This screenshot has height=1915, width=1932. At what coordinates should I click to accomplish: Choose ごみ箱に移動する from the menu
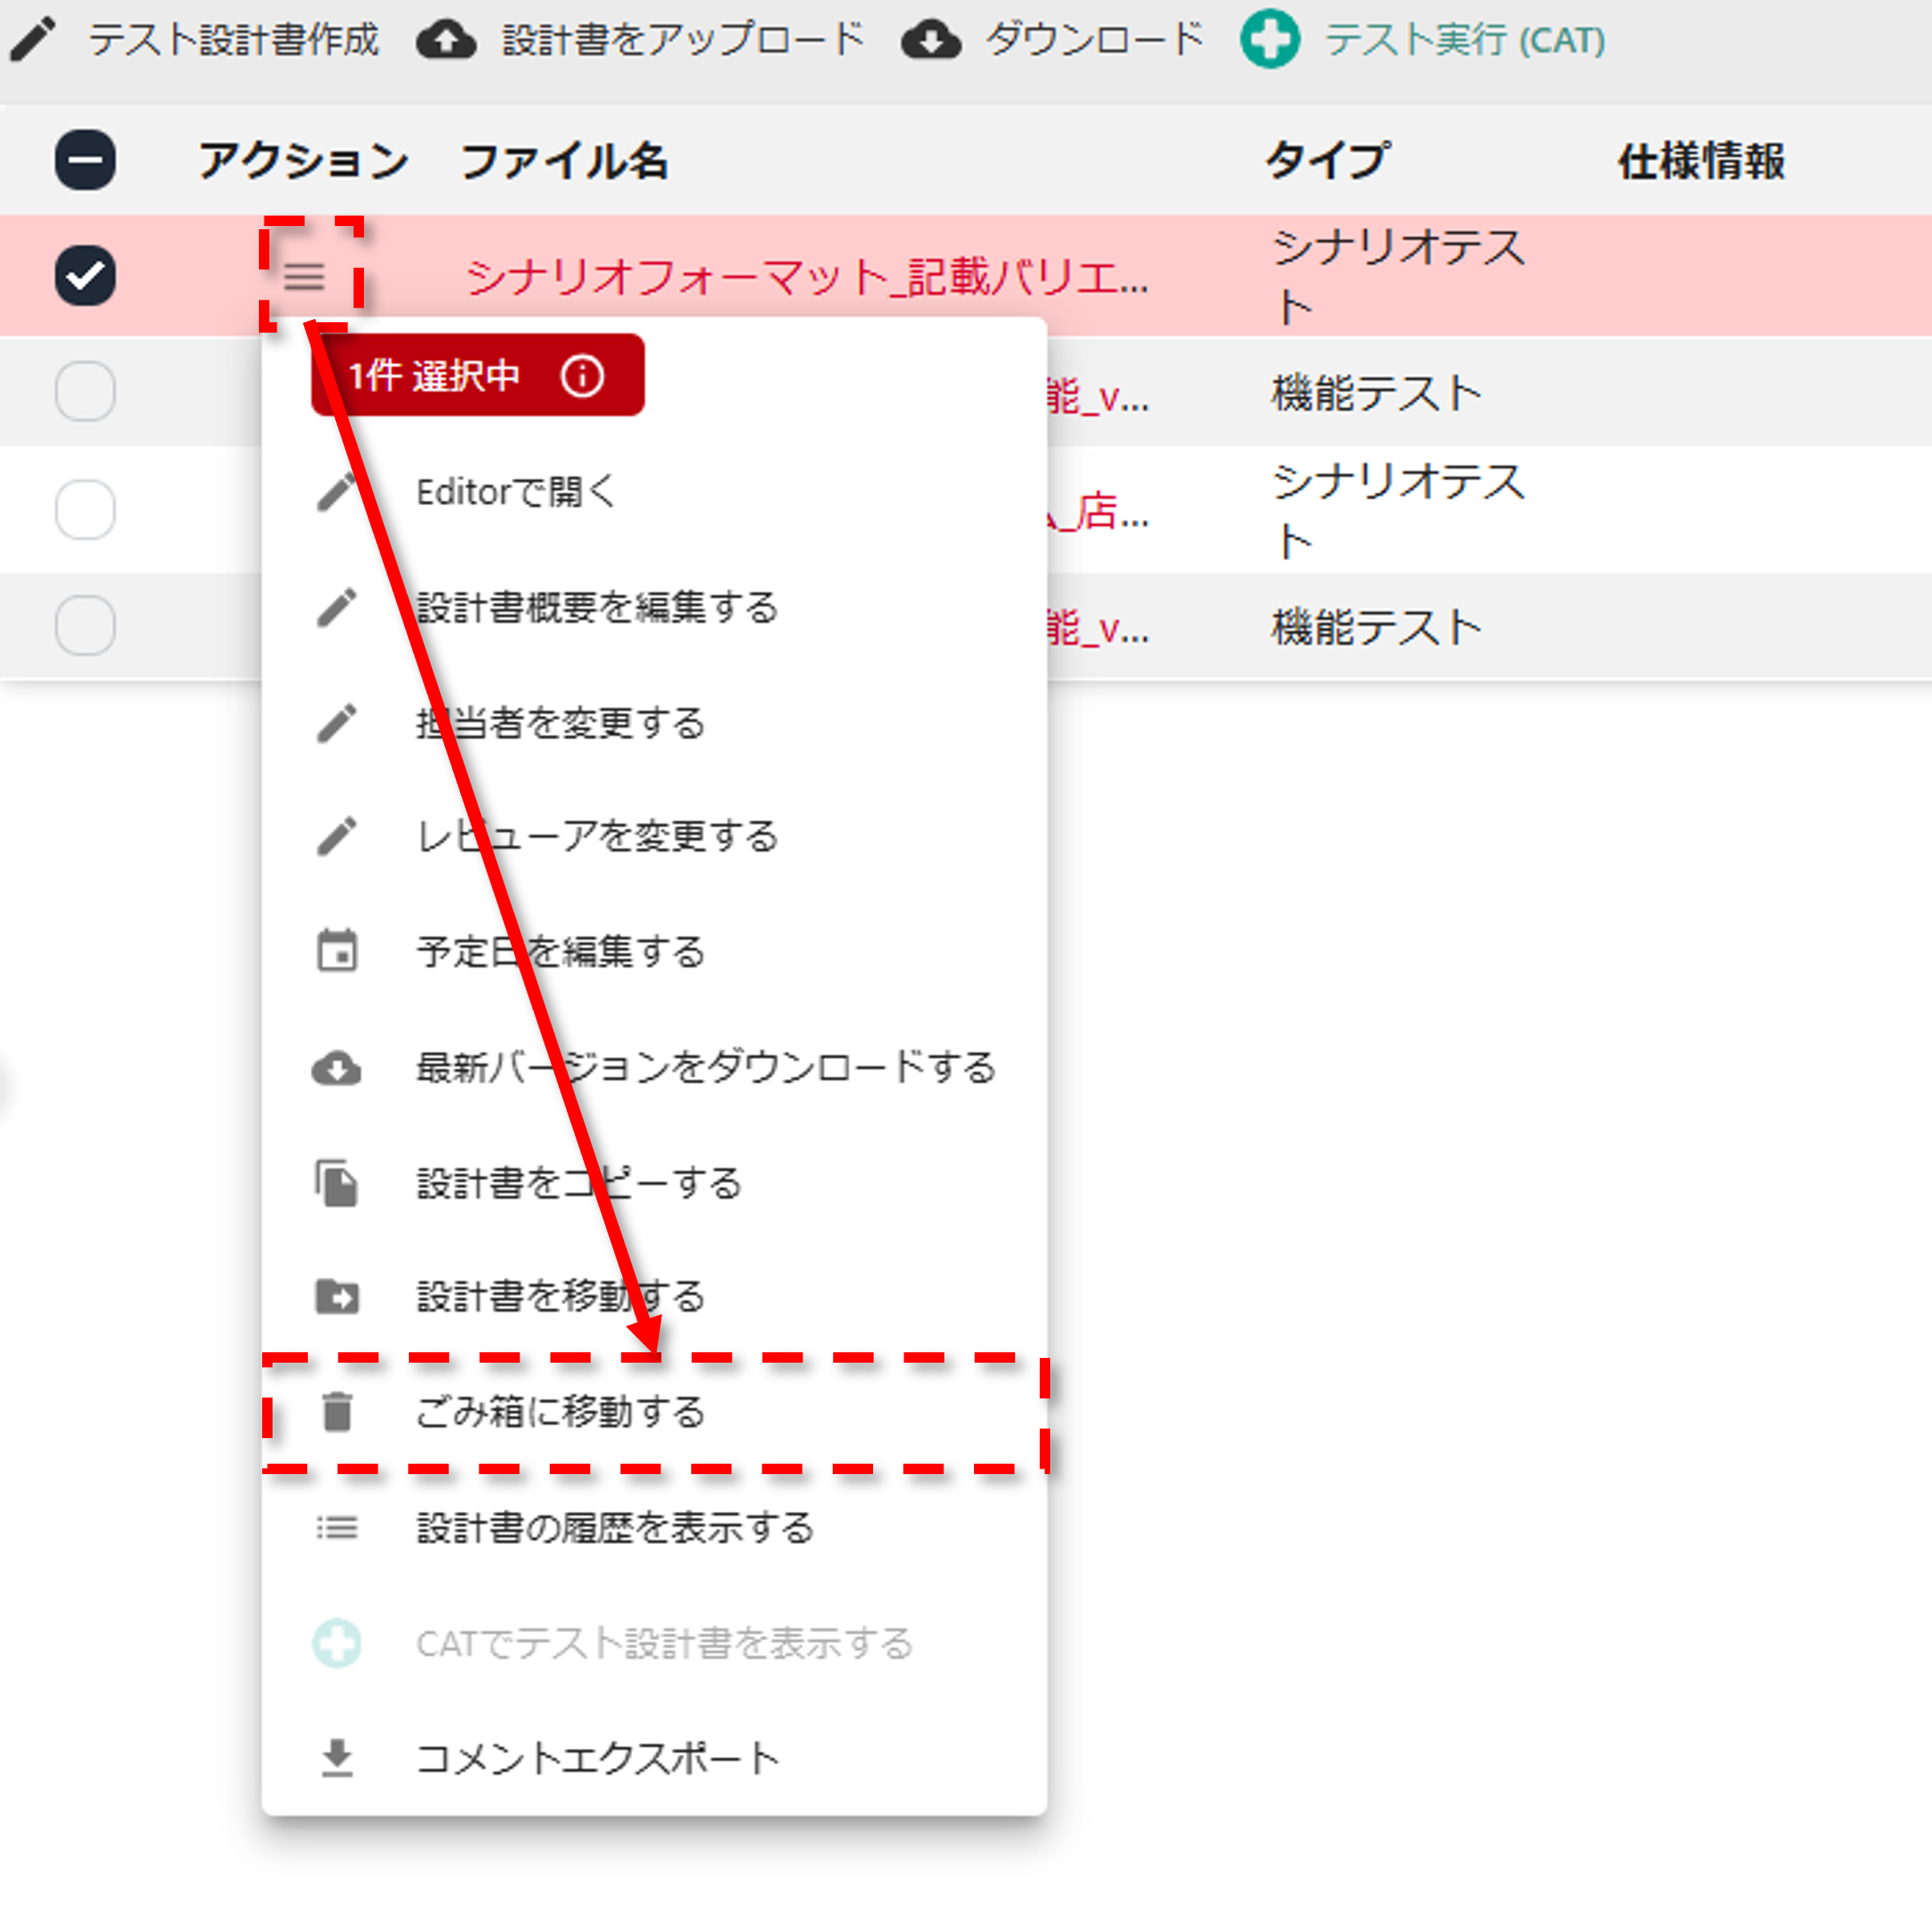pyautogui.click(x=654, y=1412)
